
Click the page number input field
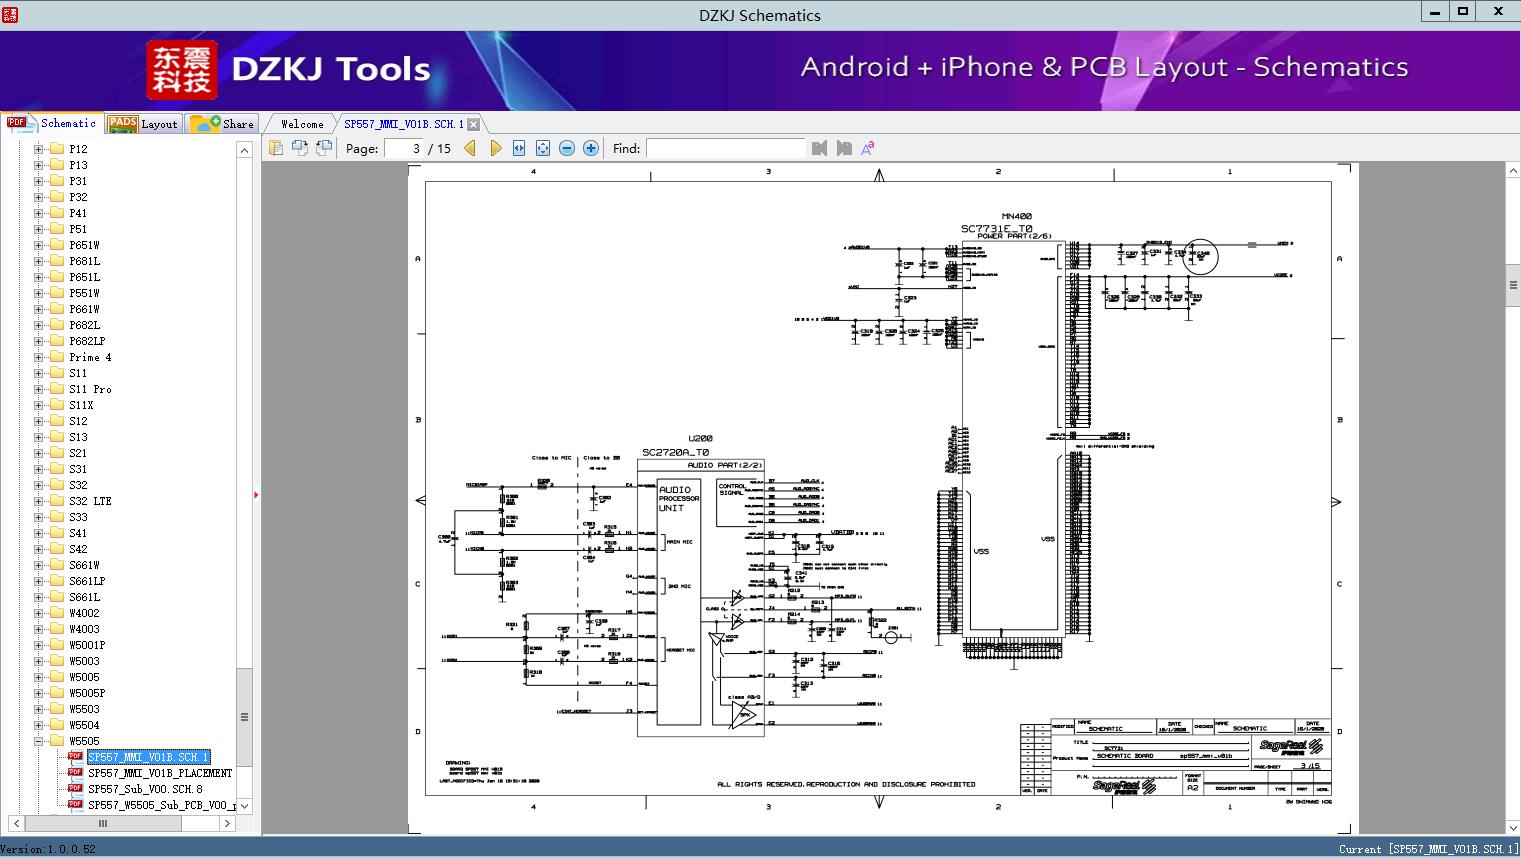403,148
